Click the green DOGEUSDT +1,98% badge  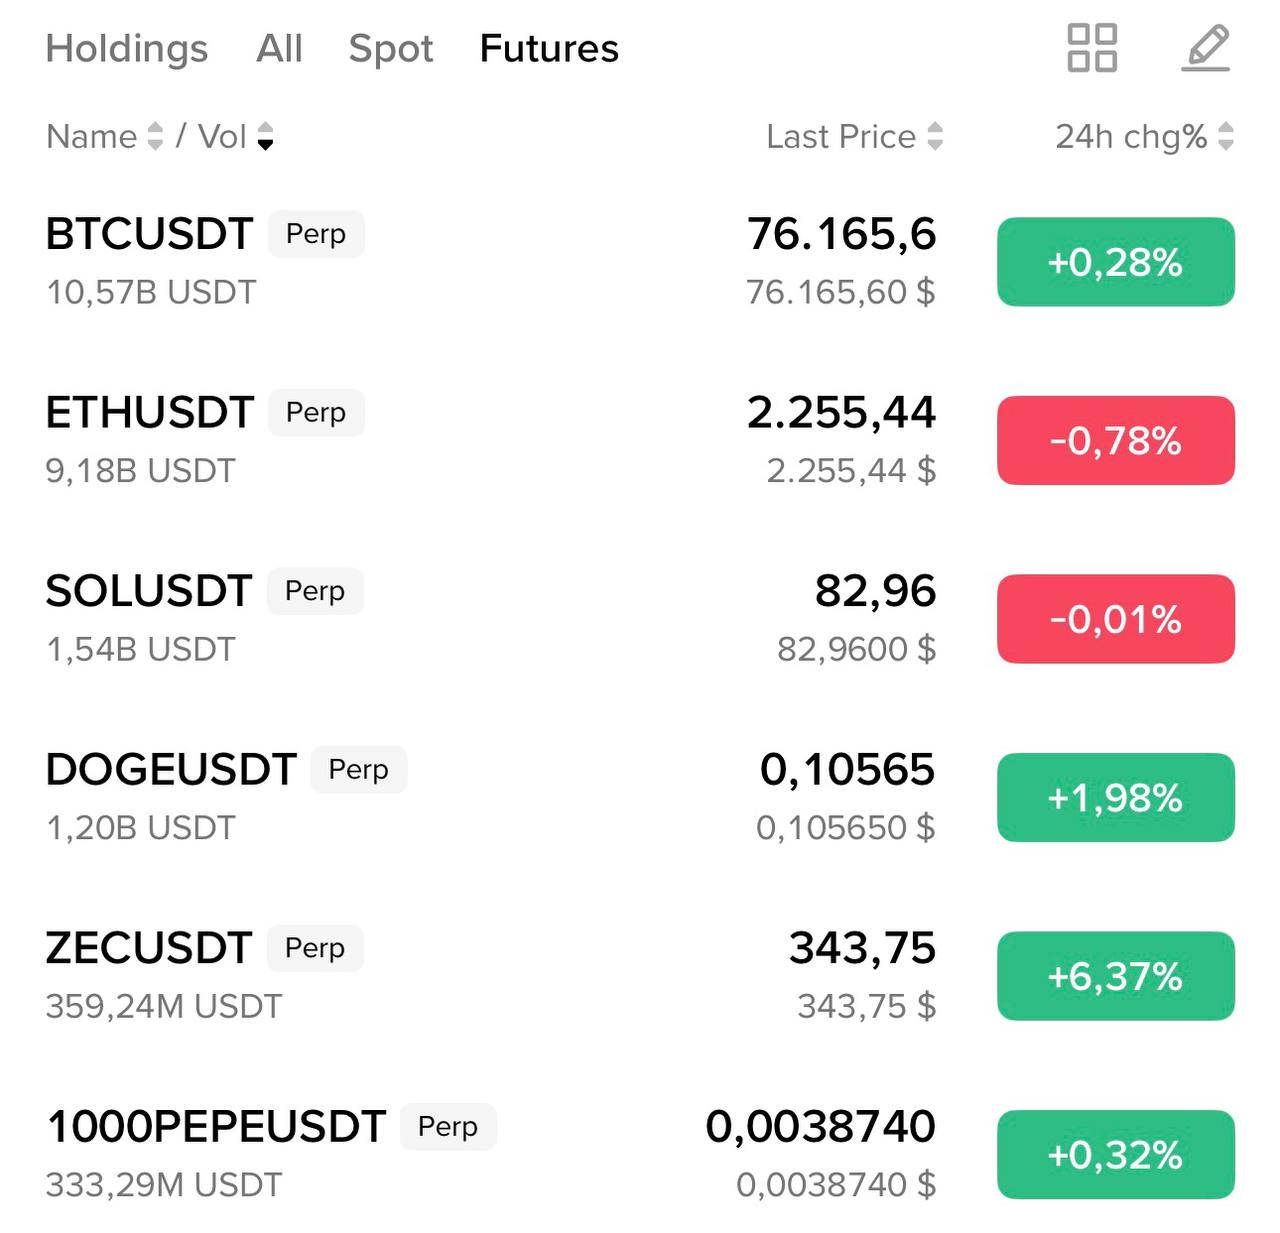(1115, 798)
